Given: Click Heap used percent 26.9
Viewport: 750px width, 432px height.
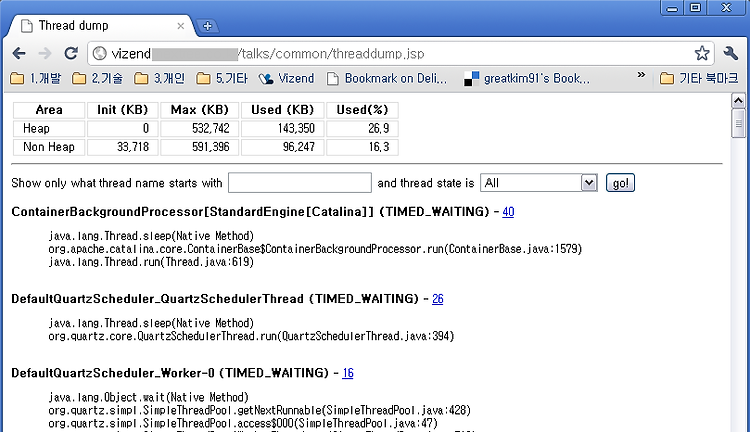Looking at the screenshot, I should point(379,128).
